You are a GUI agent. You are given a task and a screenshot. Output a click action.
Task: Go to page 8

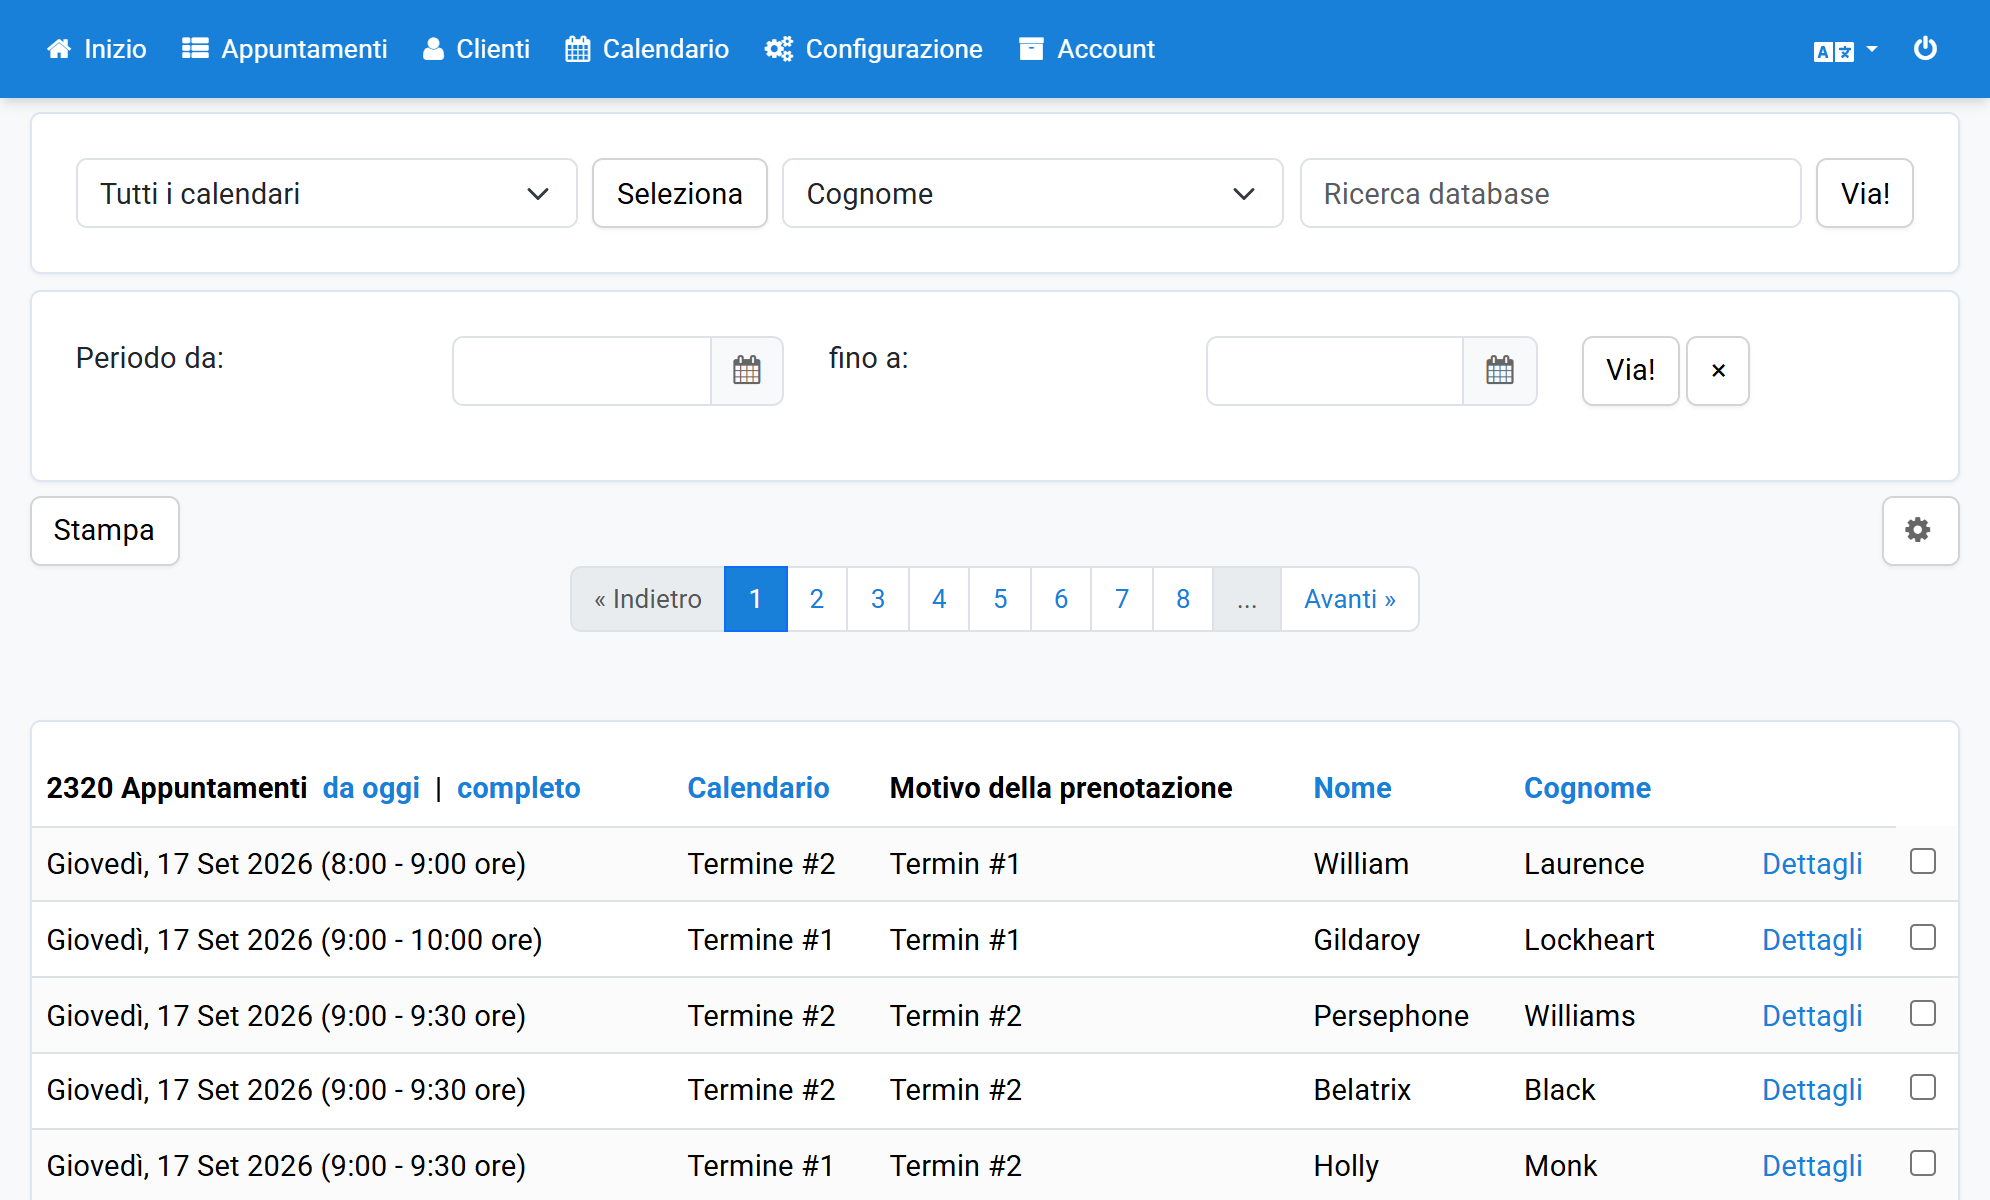click(x=1183, y=599)
